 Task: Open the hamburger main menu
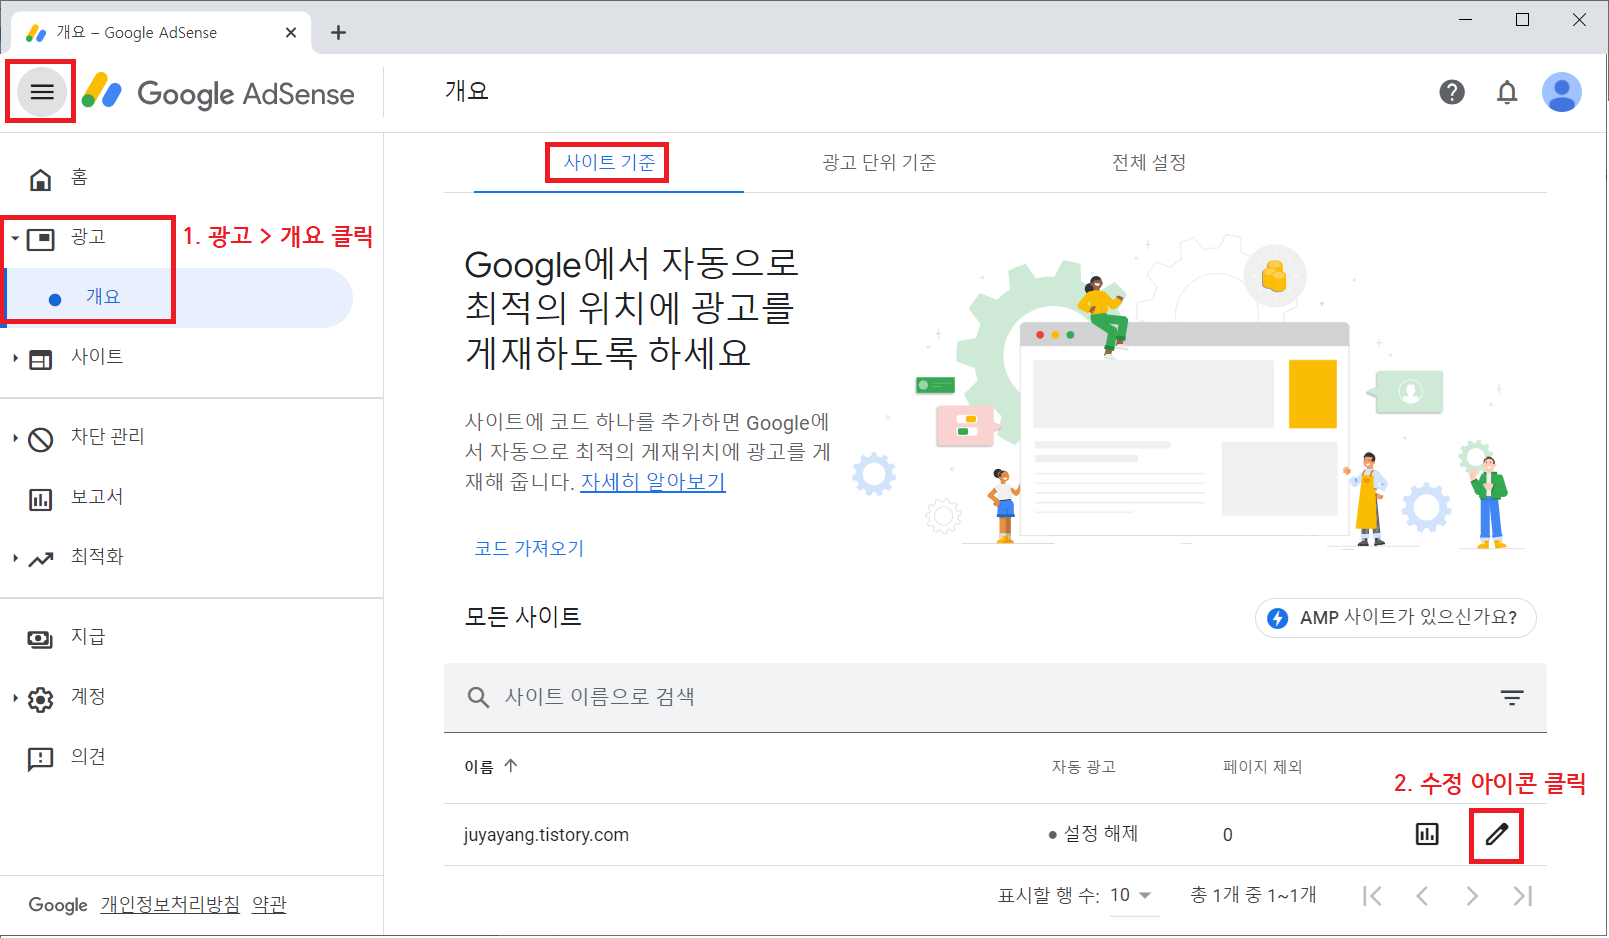(x=42, y=92)
